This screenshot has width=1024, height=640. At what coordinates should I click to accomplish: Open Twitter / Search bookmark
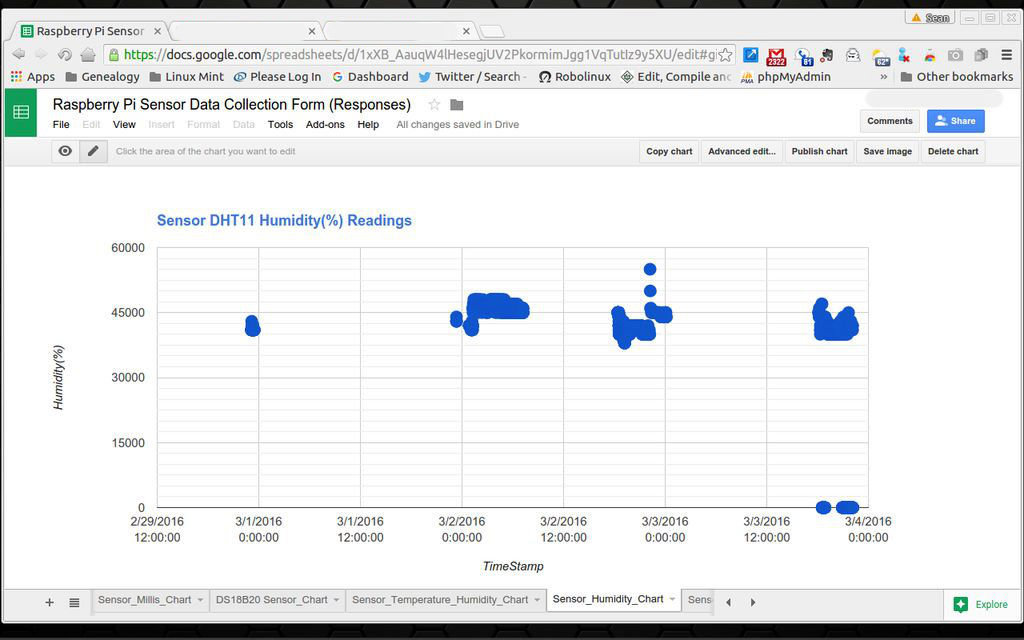click(x=473, y=76)
